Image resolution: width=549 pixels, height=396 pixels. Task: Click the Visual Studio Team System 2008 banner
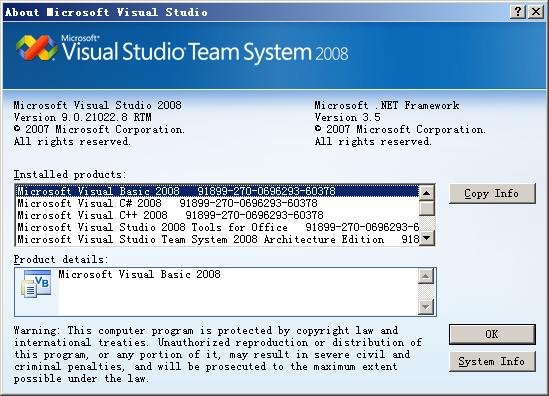274,55
